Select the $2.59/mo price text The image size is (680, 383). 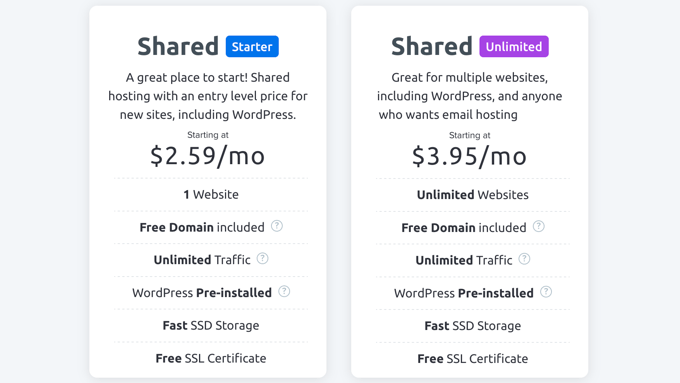click(207, 156)
